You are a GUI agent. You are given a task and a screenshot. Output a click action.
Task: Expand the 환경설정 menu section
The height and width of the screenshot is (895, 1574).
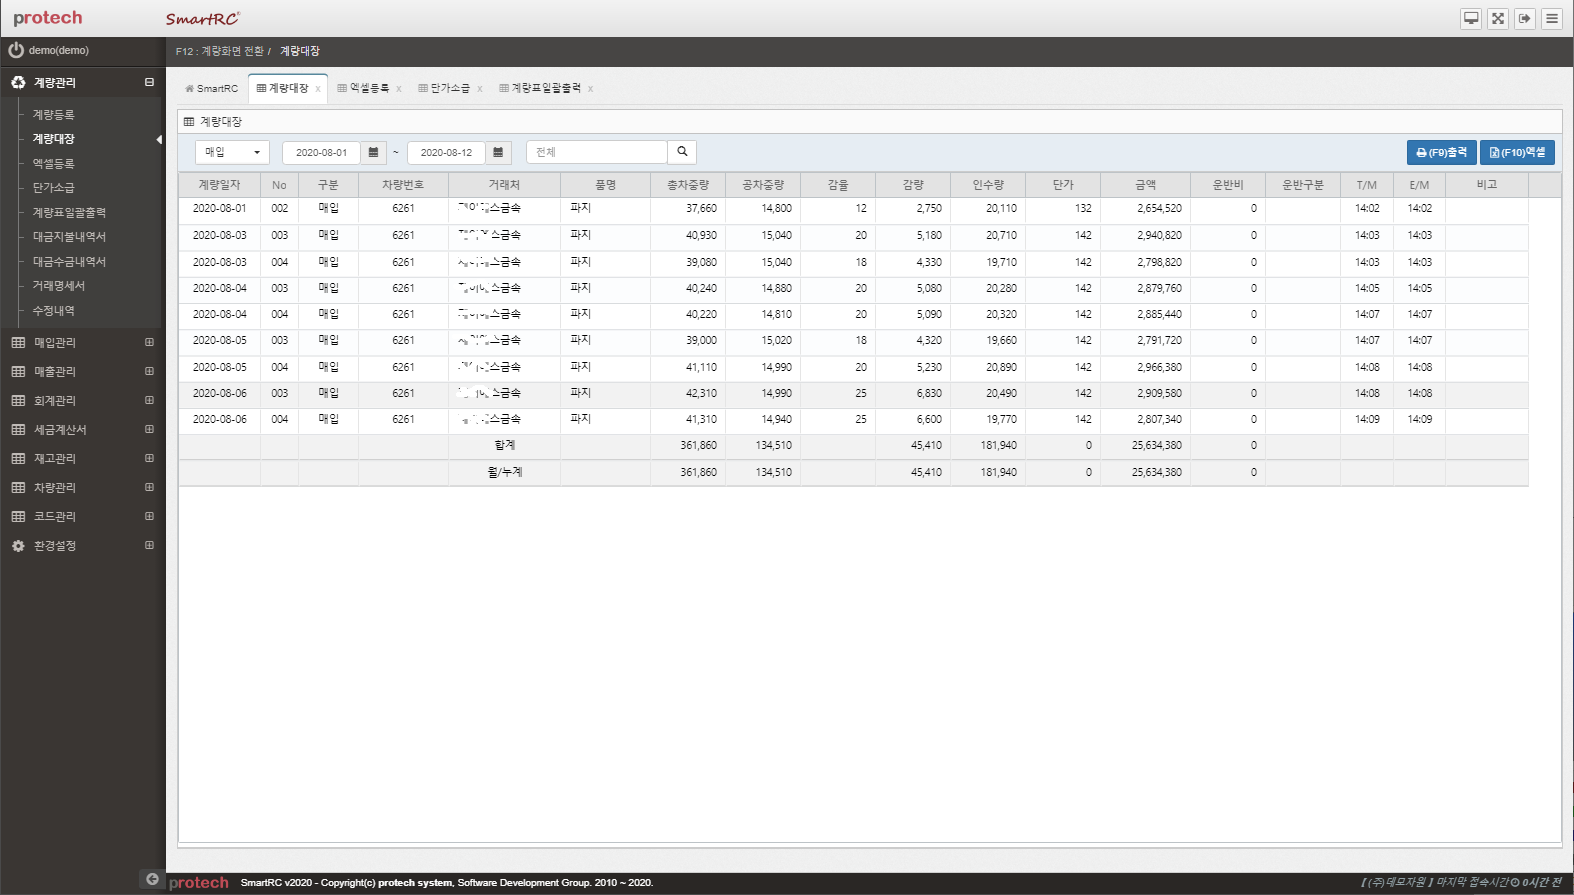pyautogui.click(x=149, y=546)
